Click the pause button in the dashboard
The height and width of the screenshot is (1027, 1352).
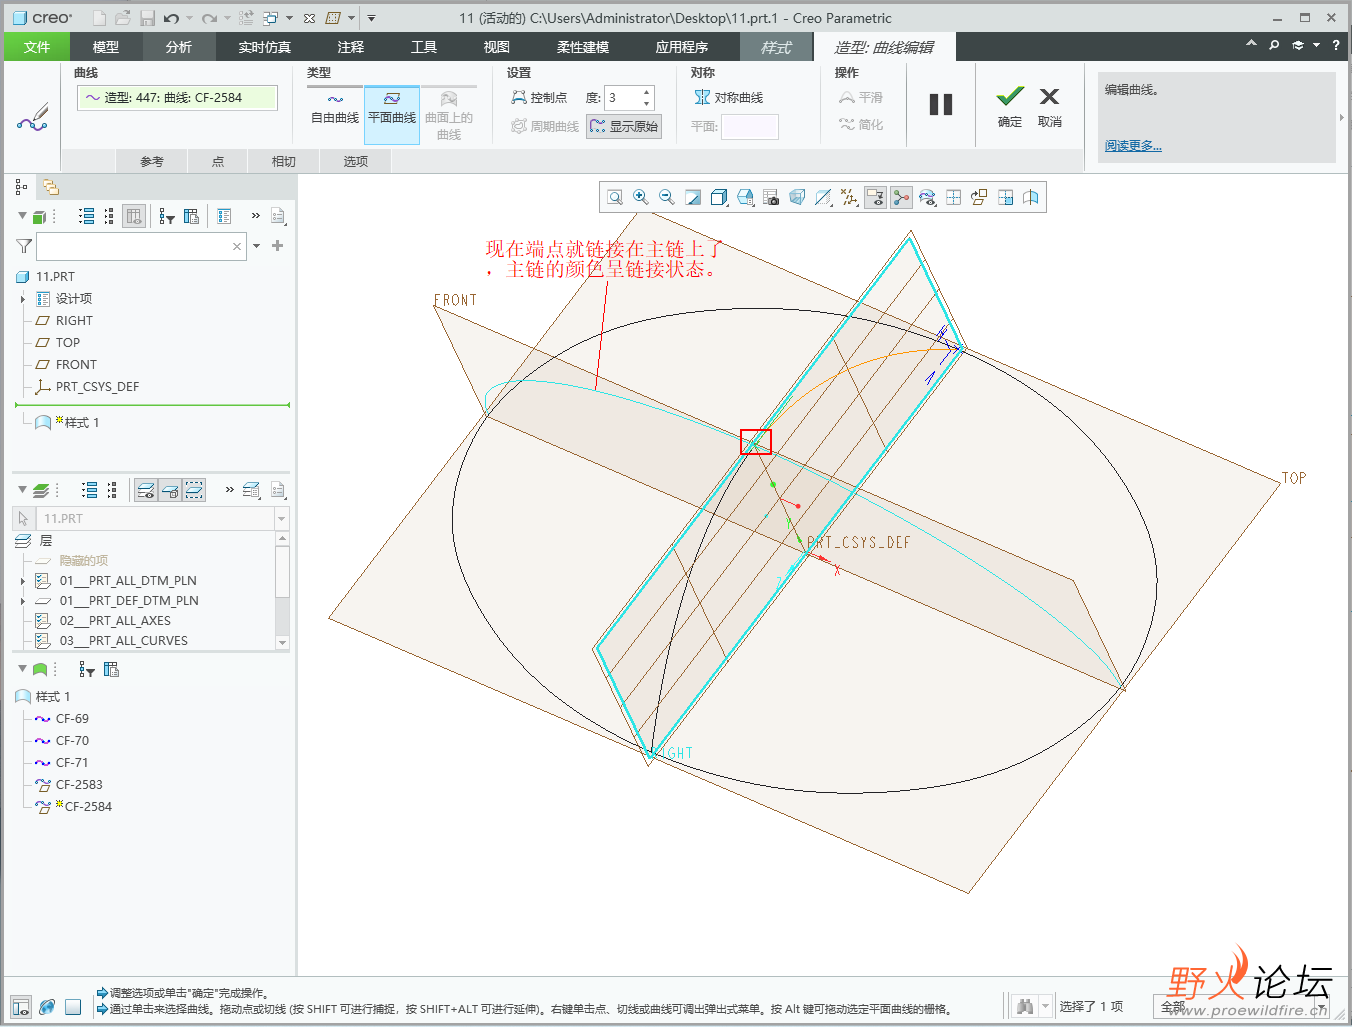point(941,104)
